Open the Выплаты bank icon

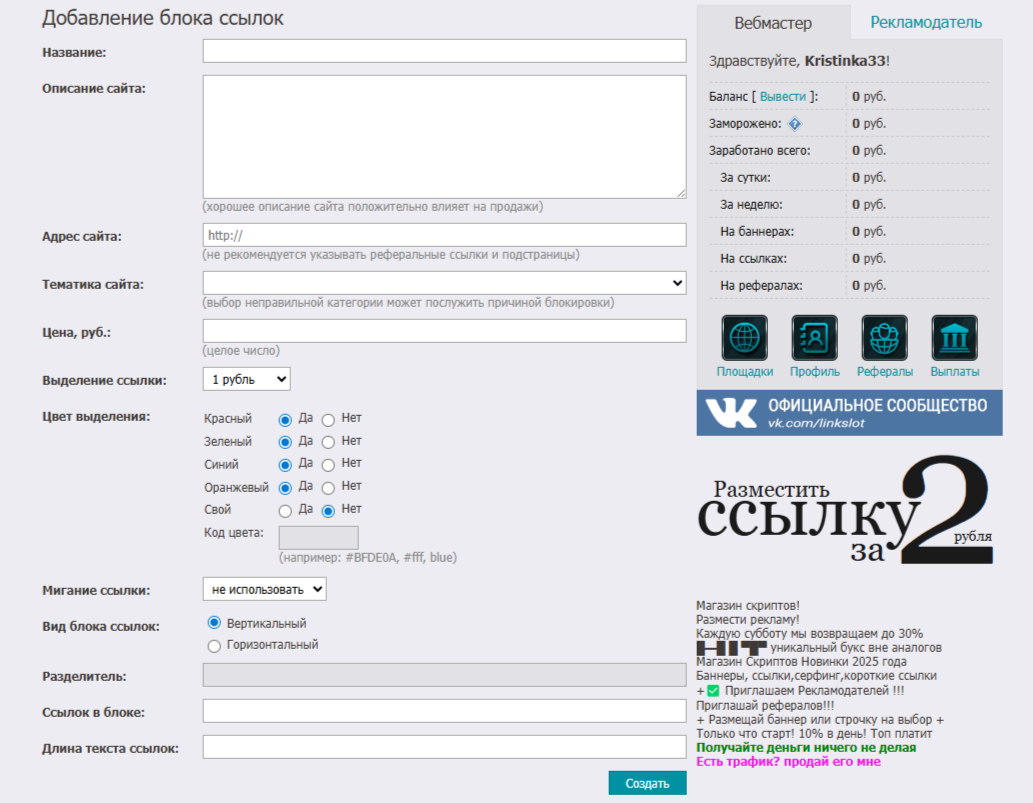pos(954,338)
